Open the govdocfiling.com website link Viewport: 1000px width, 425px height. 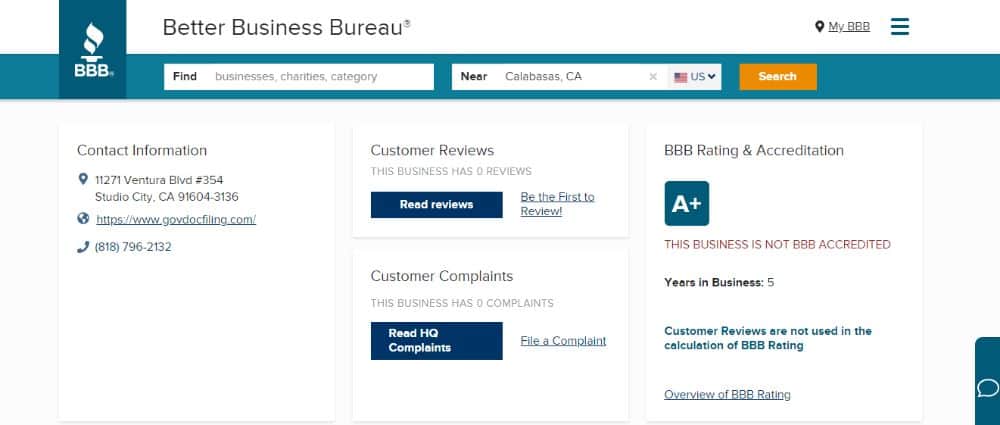tap(176, 220)
